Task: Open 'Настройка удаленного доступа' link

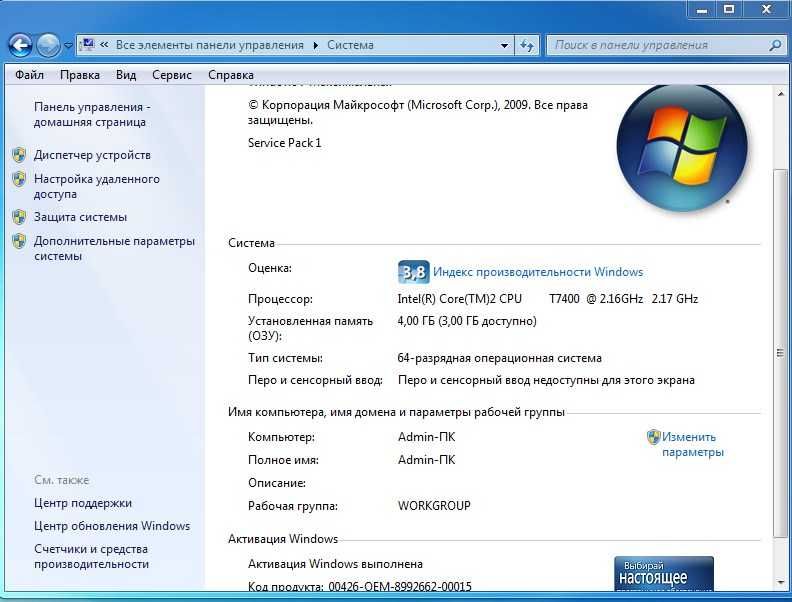Action: pos(96,186)
